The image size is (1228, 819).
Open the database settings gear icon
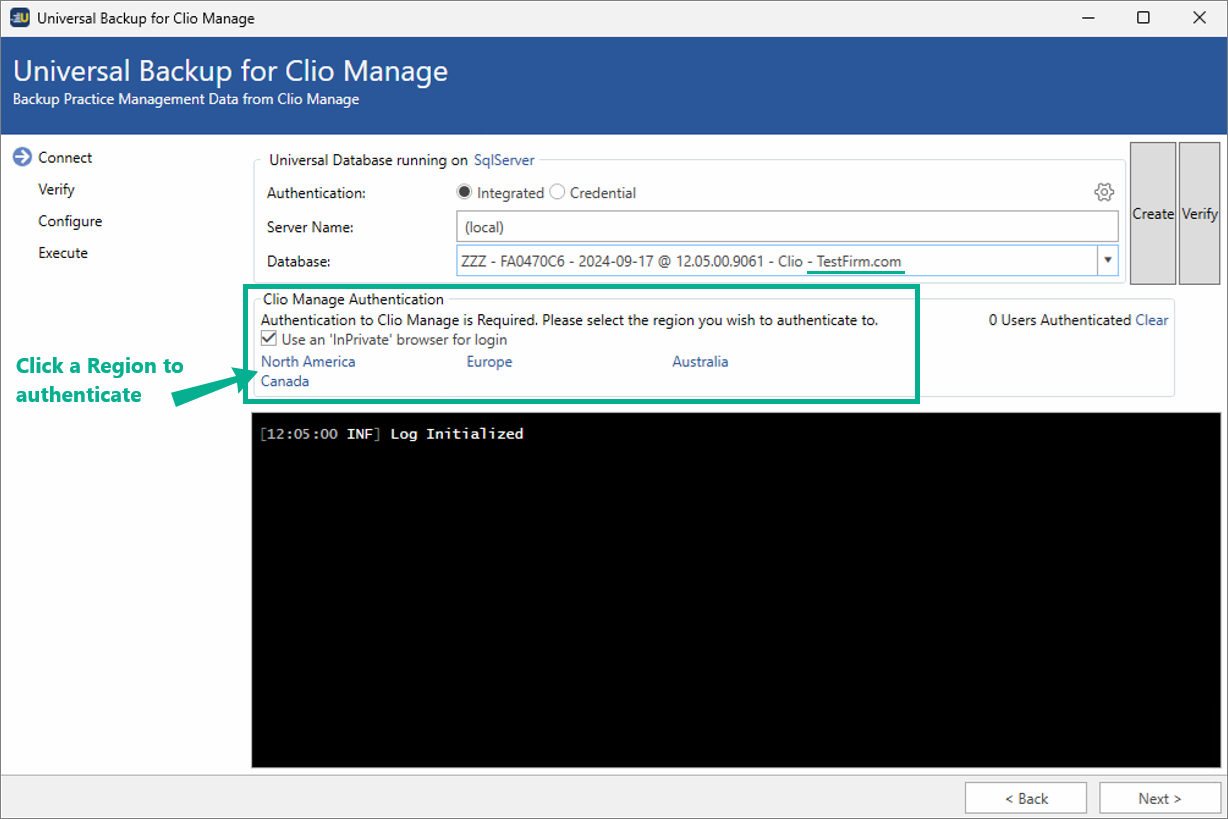(1104, 192)
